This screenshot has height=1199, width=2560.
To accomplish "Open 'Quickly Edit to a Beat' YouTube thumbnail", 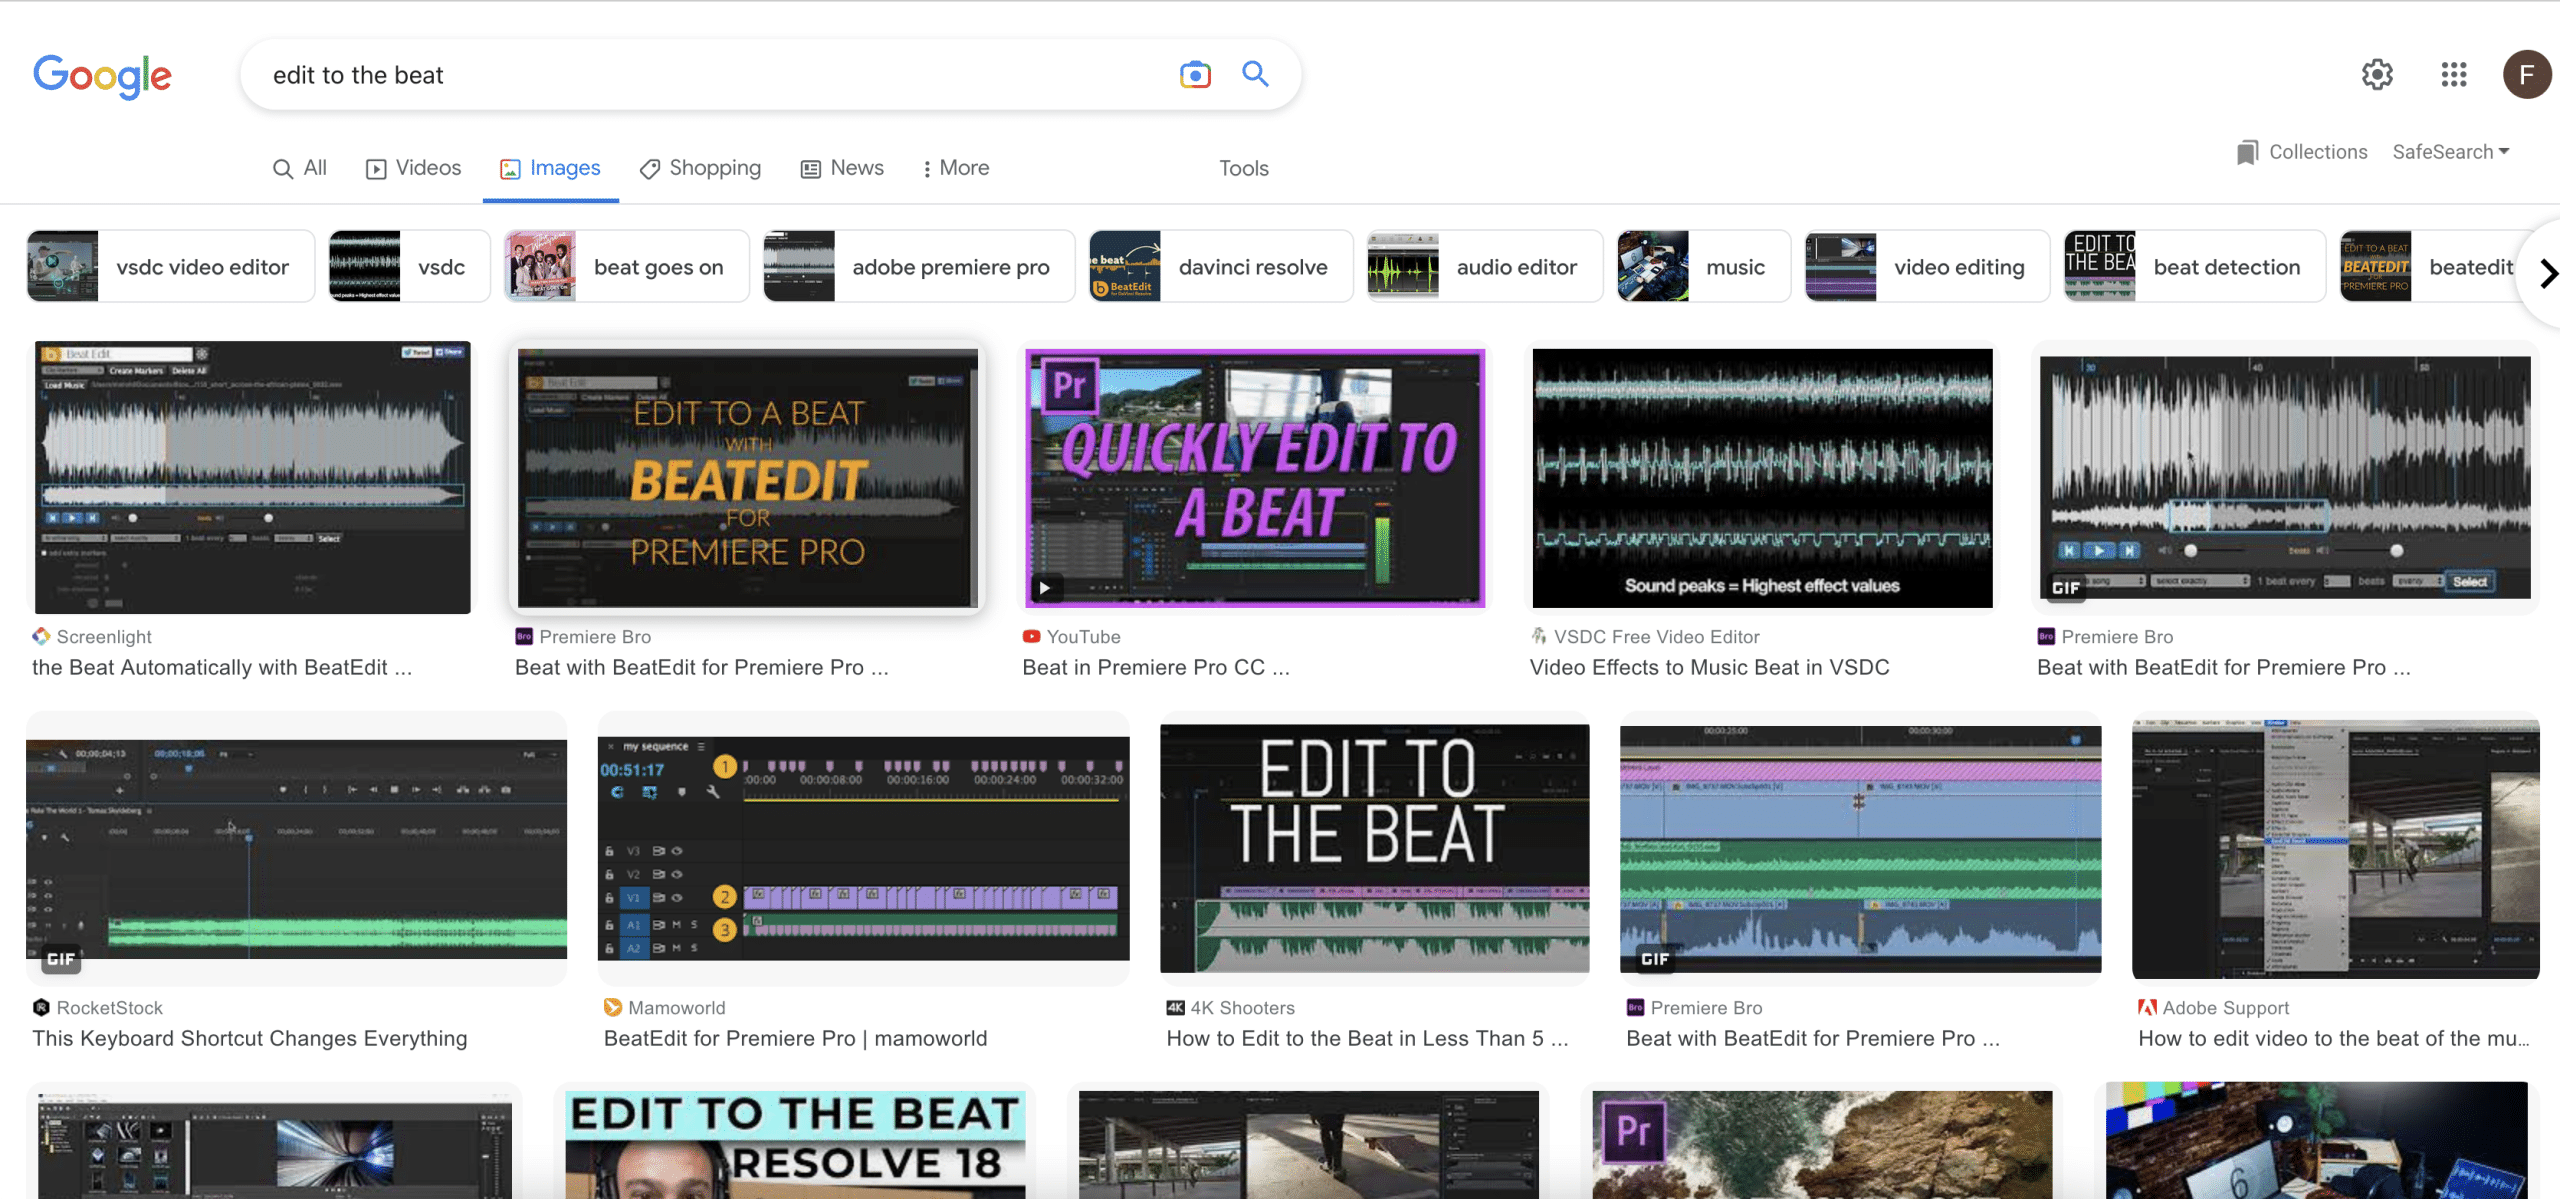I will click(1255, 477).
